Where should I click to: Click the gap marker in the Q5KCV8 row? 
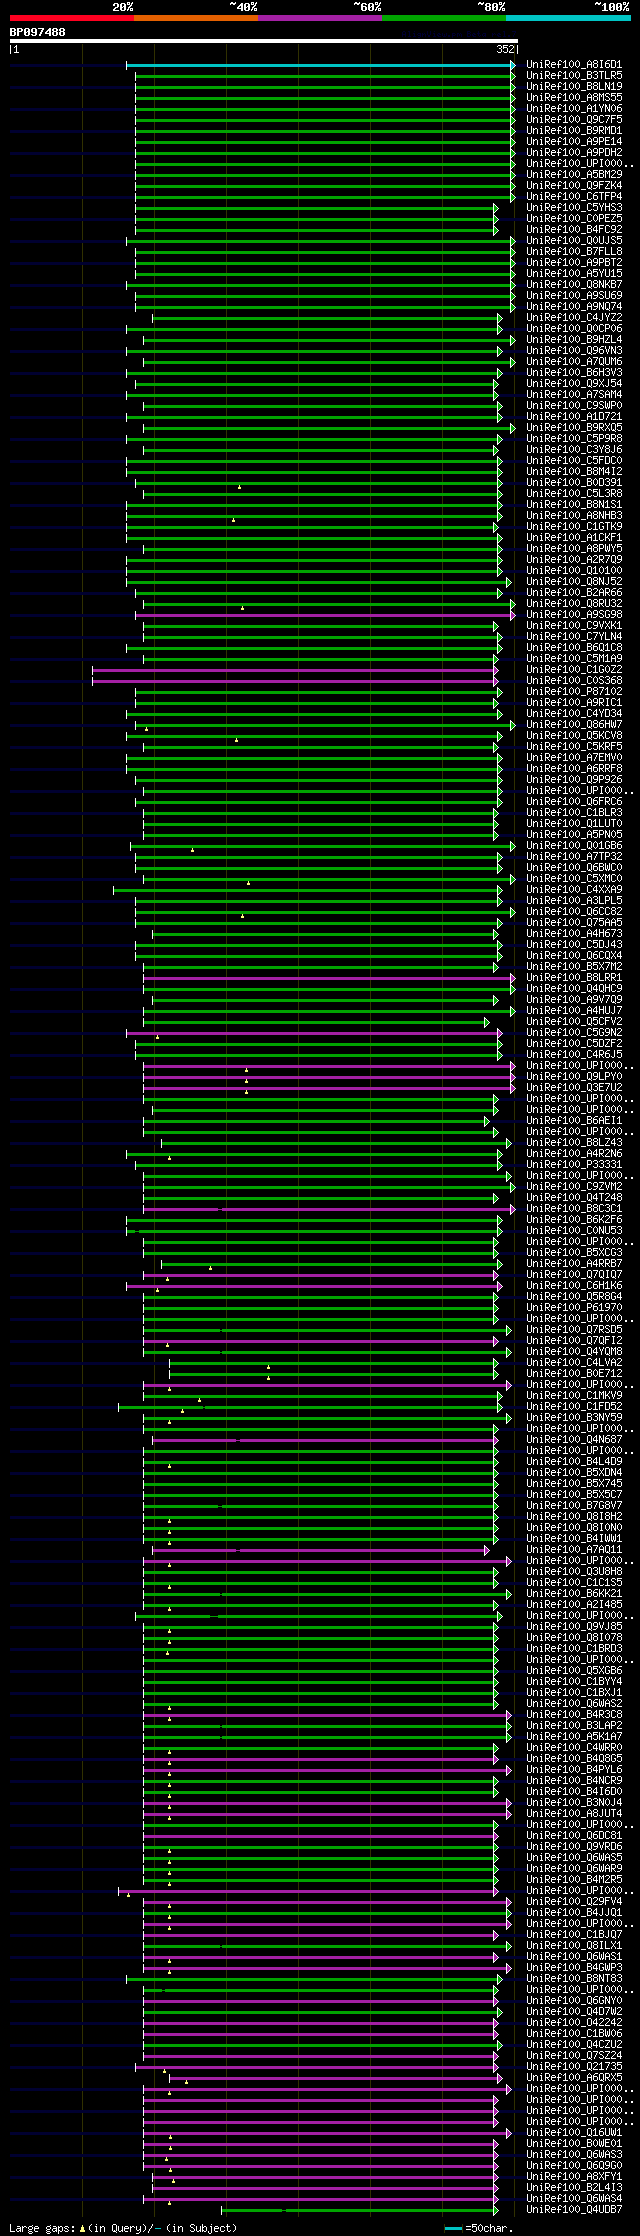pyautogui.click(x=236, y=740)
